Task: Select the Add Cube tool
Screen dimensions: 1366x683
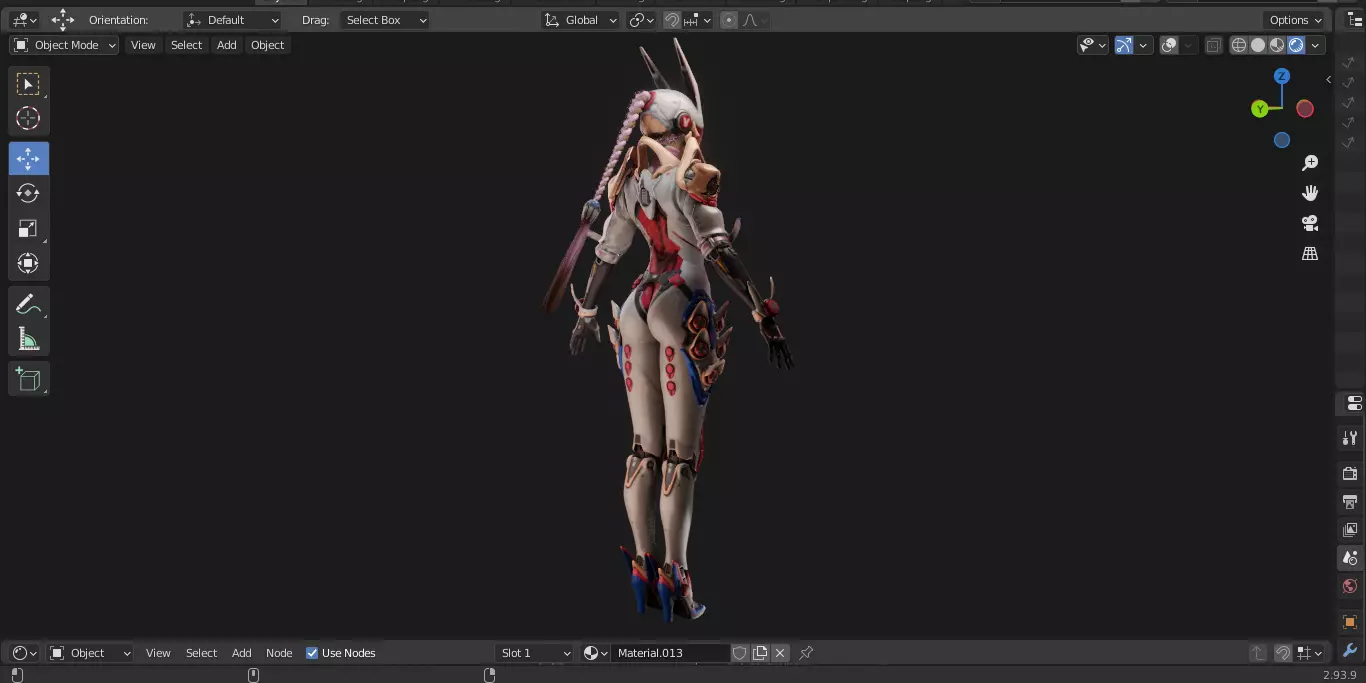Action: tap(28, 379)
